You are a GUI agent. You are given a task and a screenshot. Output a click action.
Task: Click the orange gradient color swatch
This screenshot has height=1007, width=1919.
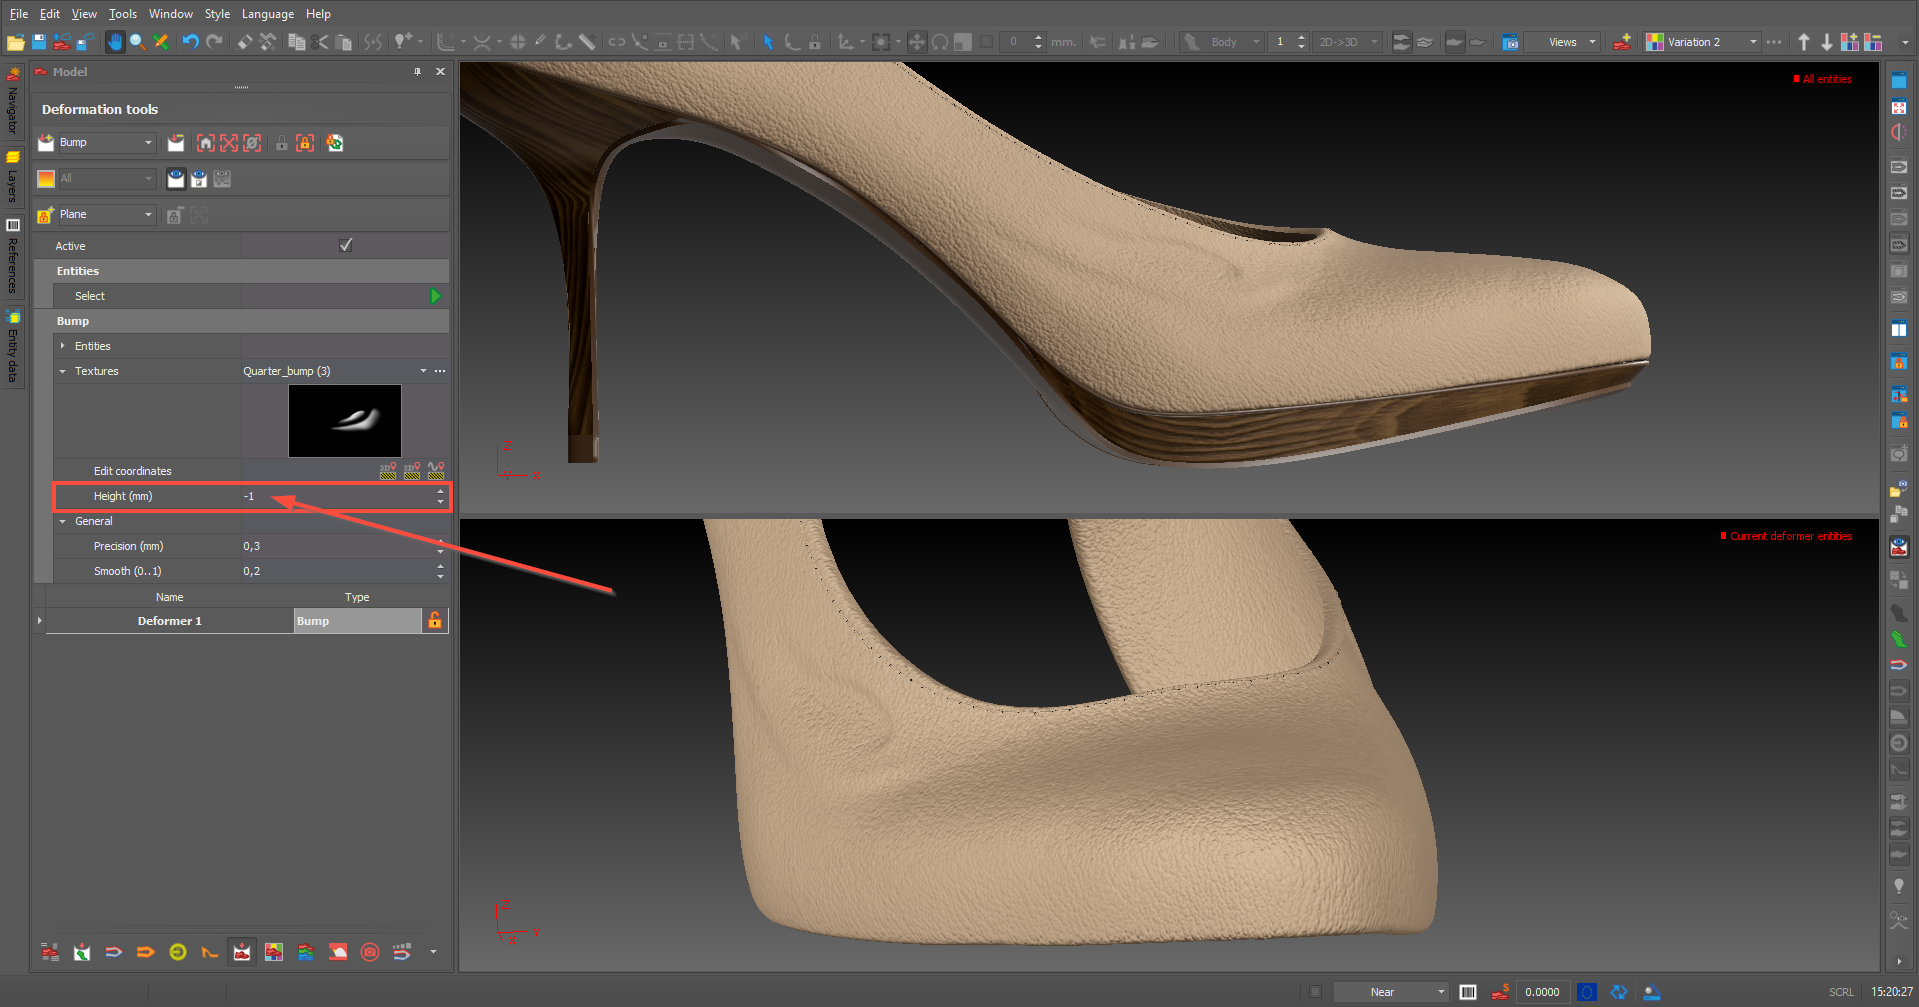46,179
